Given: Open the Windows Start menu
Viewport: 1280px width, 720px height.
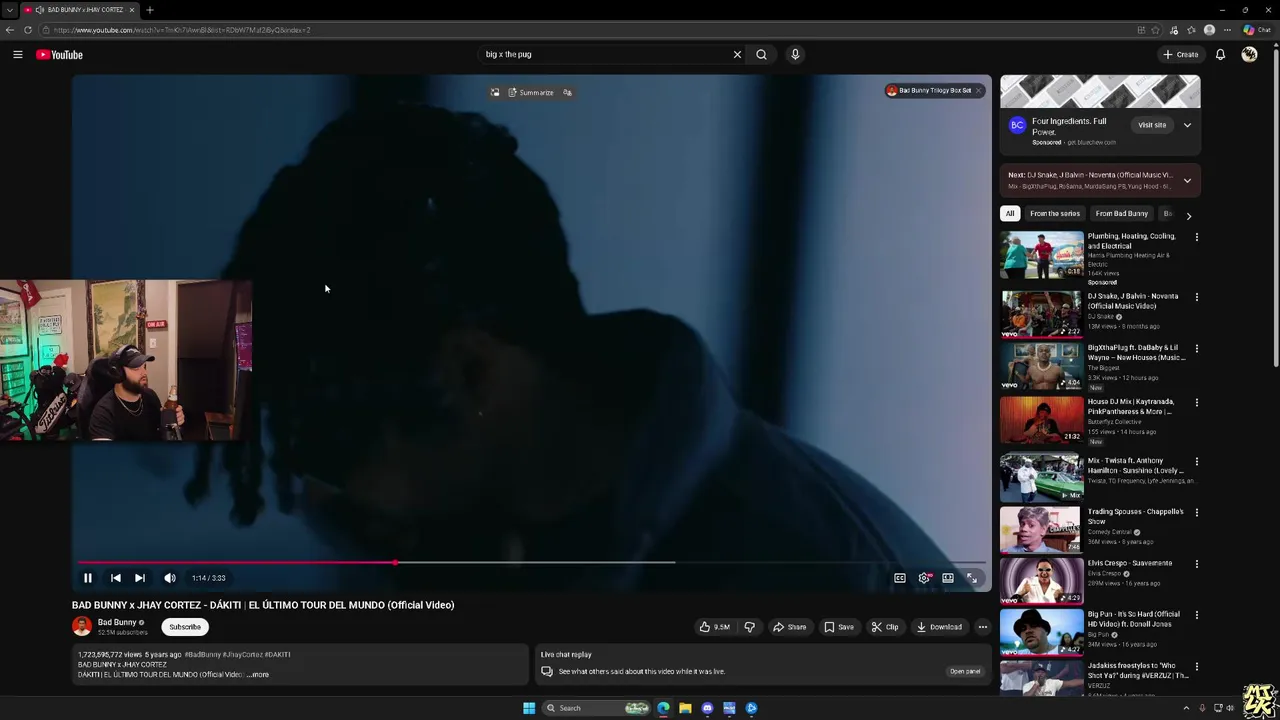Looking at the screenshot, I should 529,708.
